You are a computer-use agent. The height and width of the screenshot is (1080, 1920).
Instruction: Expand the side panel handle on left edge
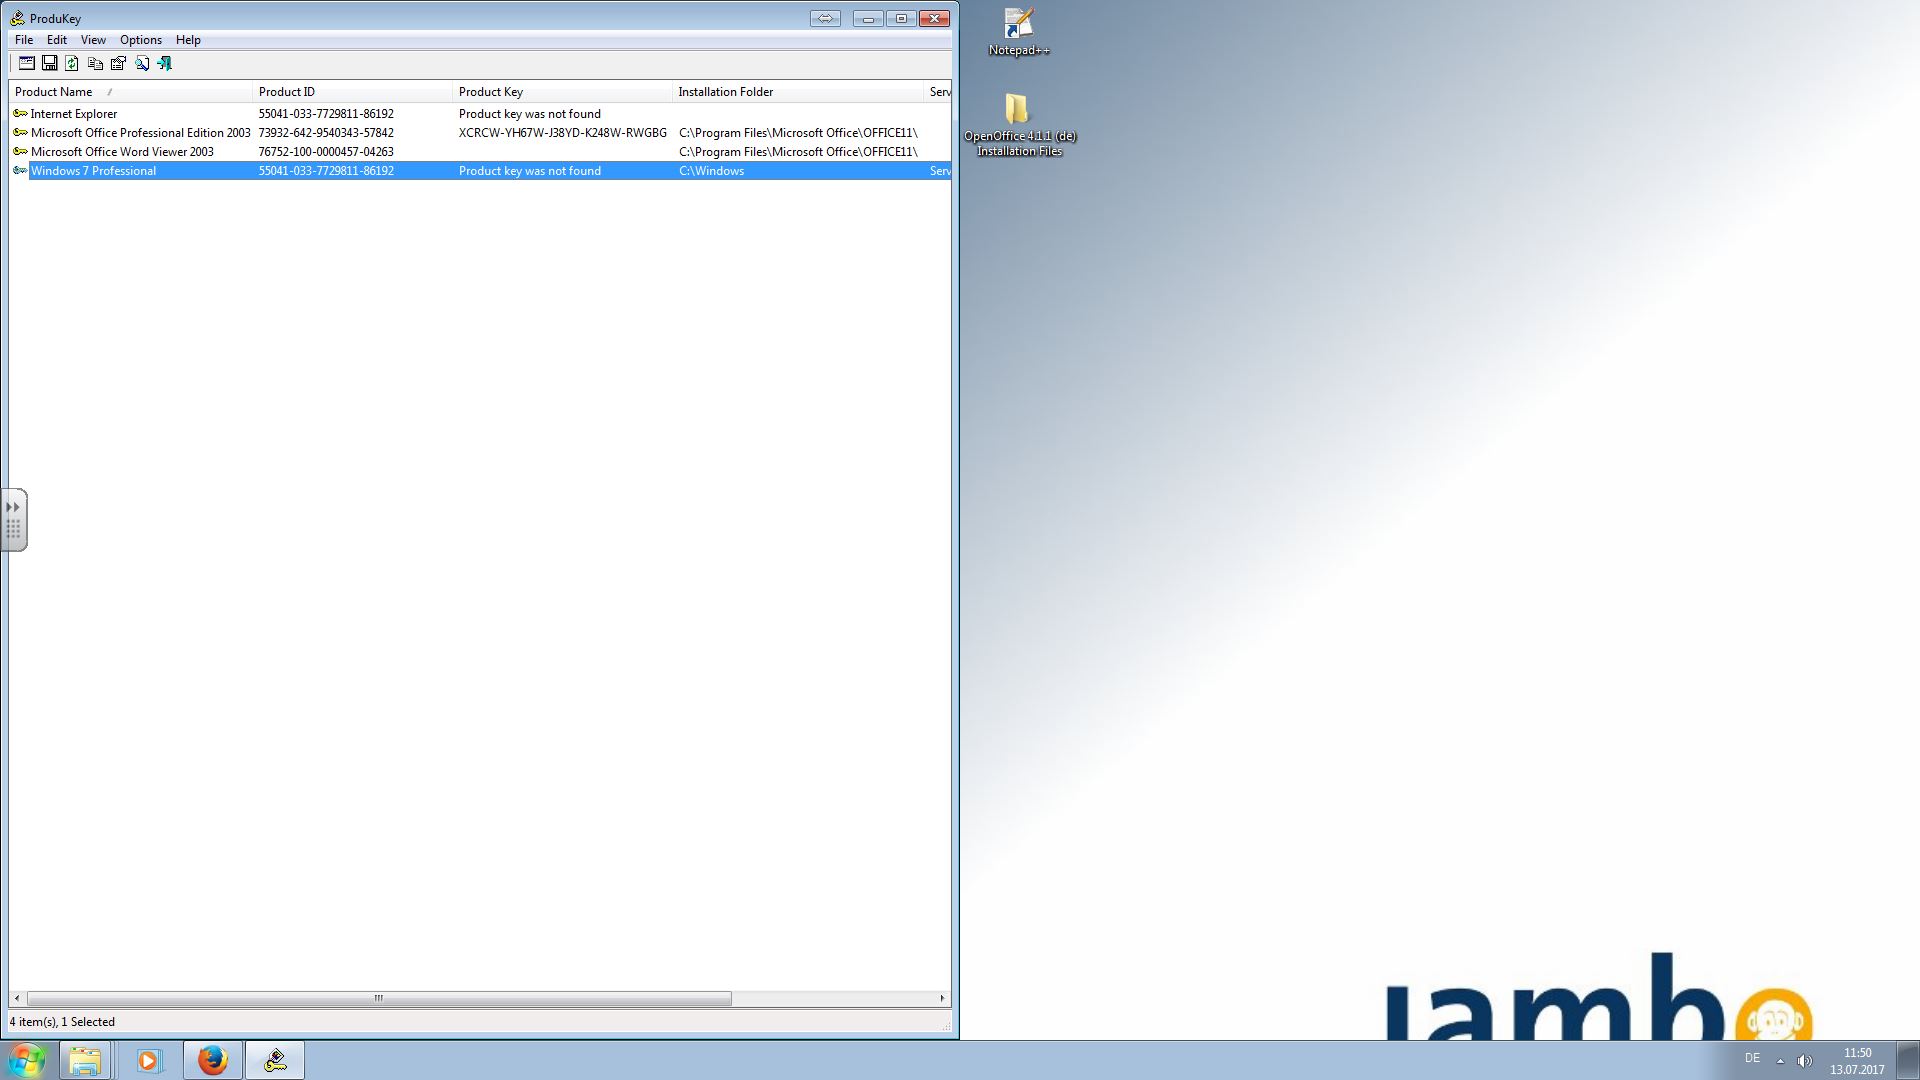[x=13, y=519]
